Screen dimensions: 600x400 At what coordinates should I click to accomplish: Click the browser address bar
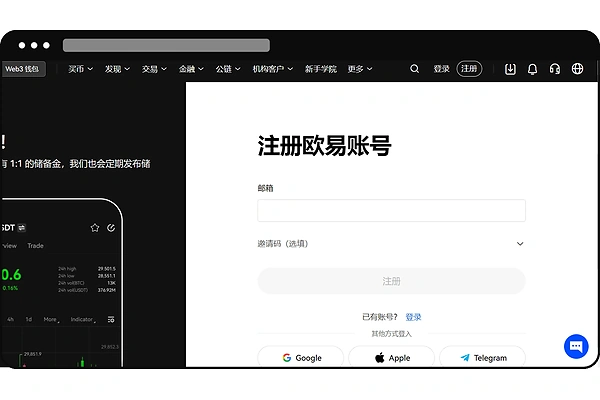click(166, 45)
